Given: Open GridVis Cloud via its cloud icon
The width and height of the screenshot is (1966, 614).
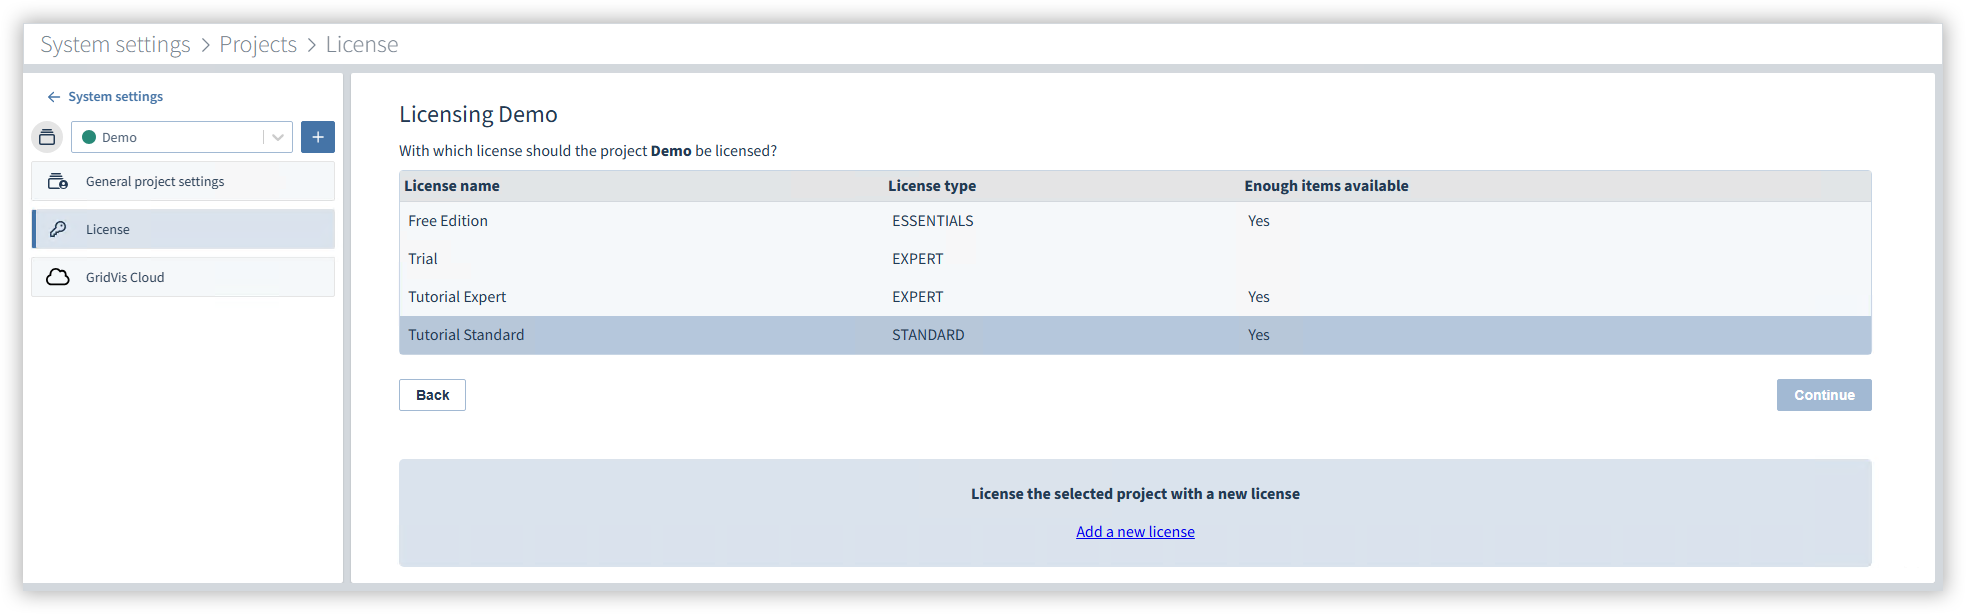Looking at the screenshot, I should pyautogui.click(x=57, y=277).
